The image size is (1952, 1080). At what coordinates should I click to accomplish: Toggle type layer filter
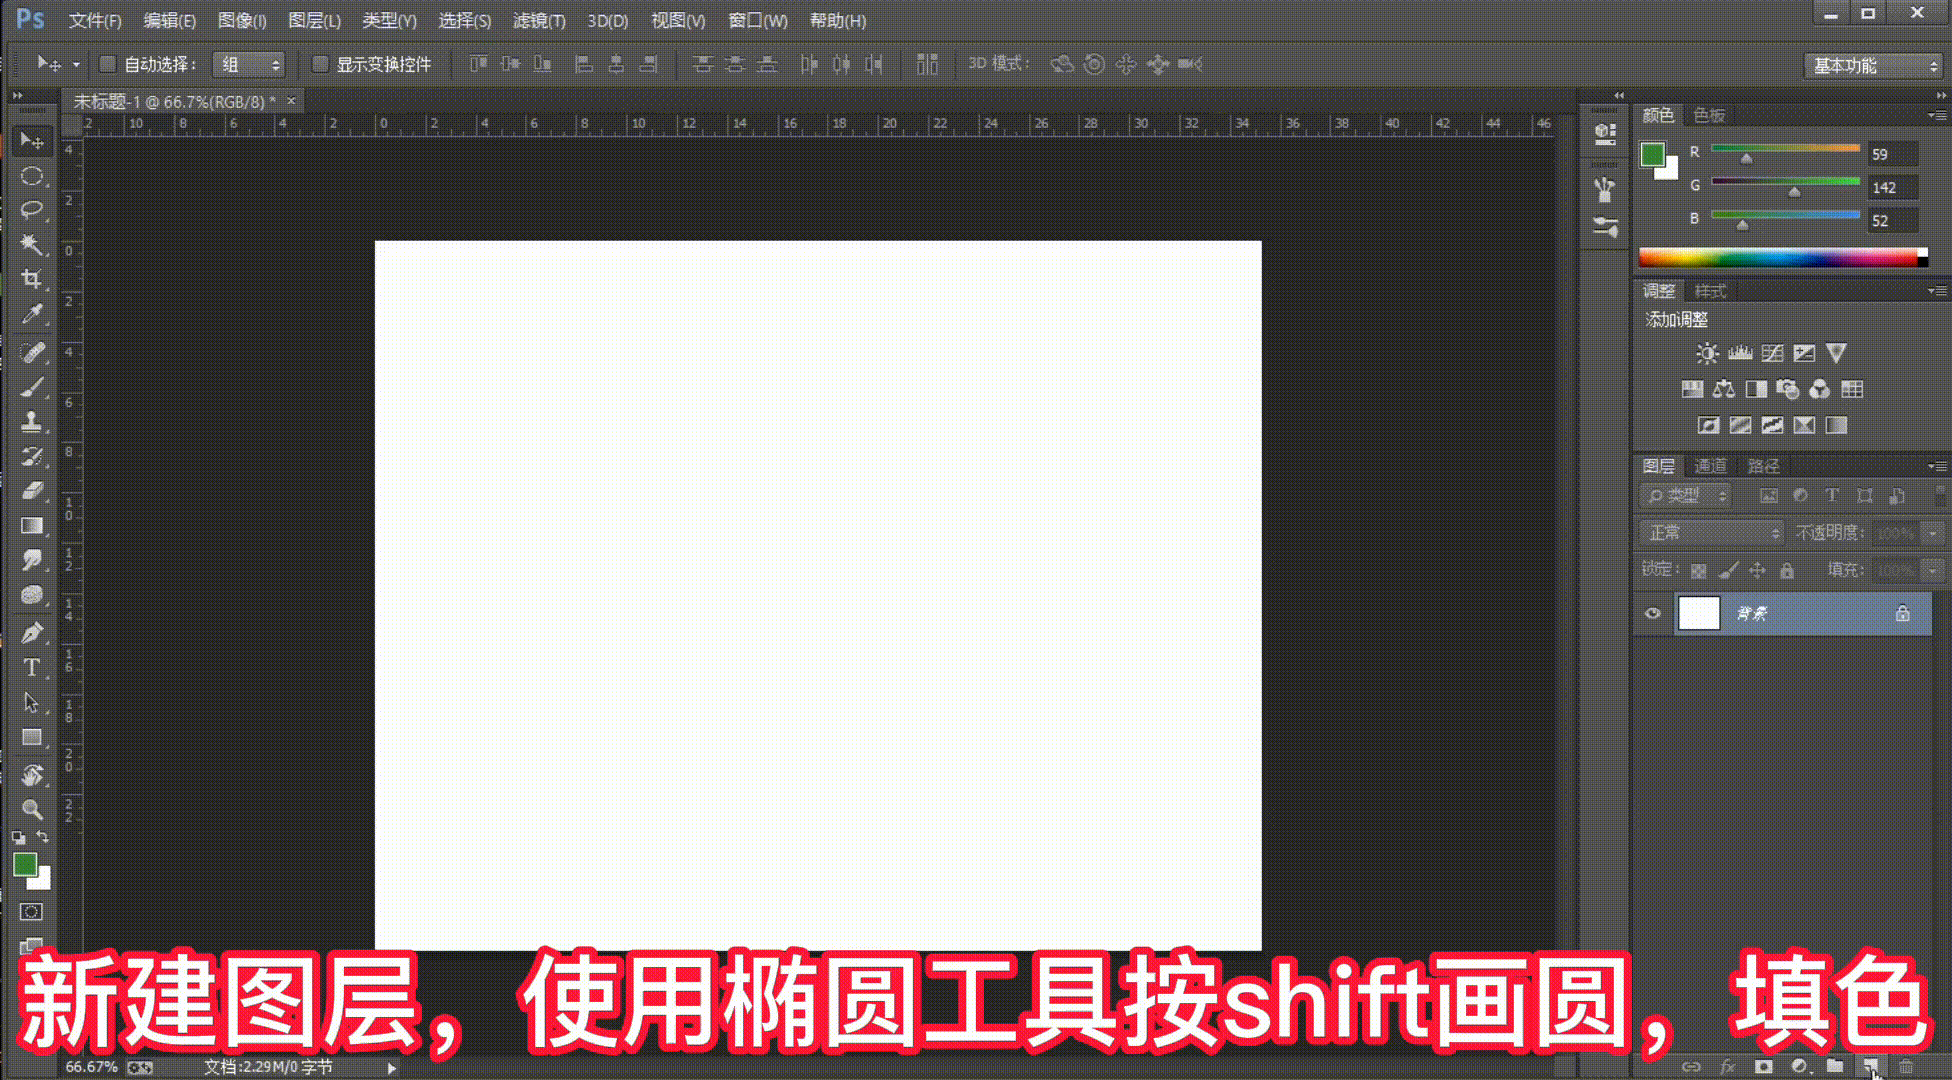click(x=1832, y=495)
